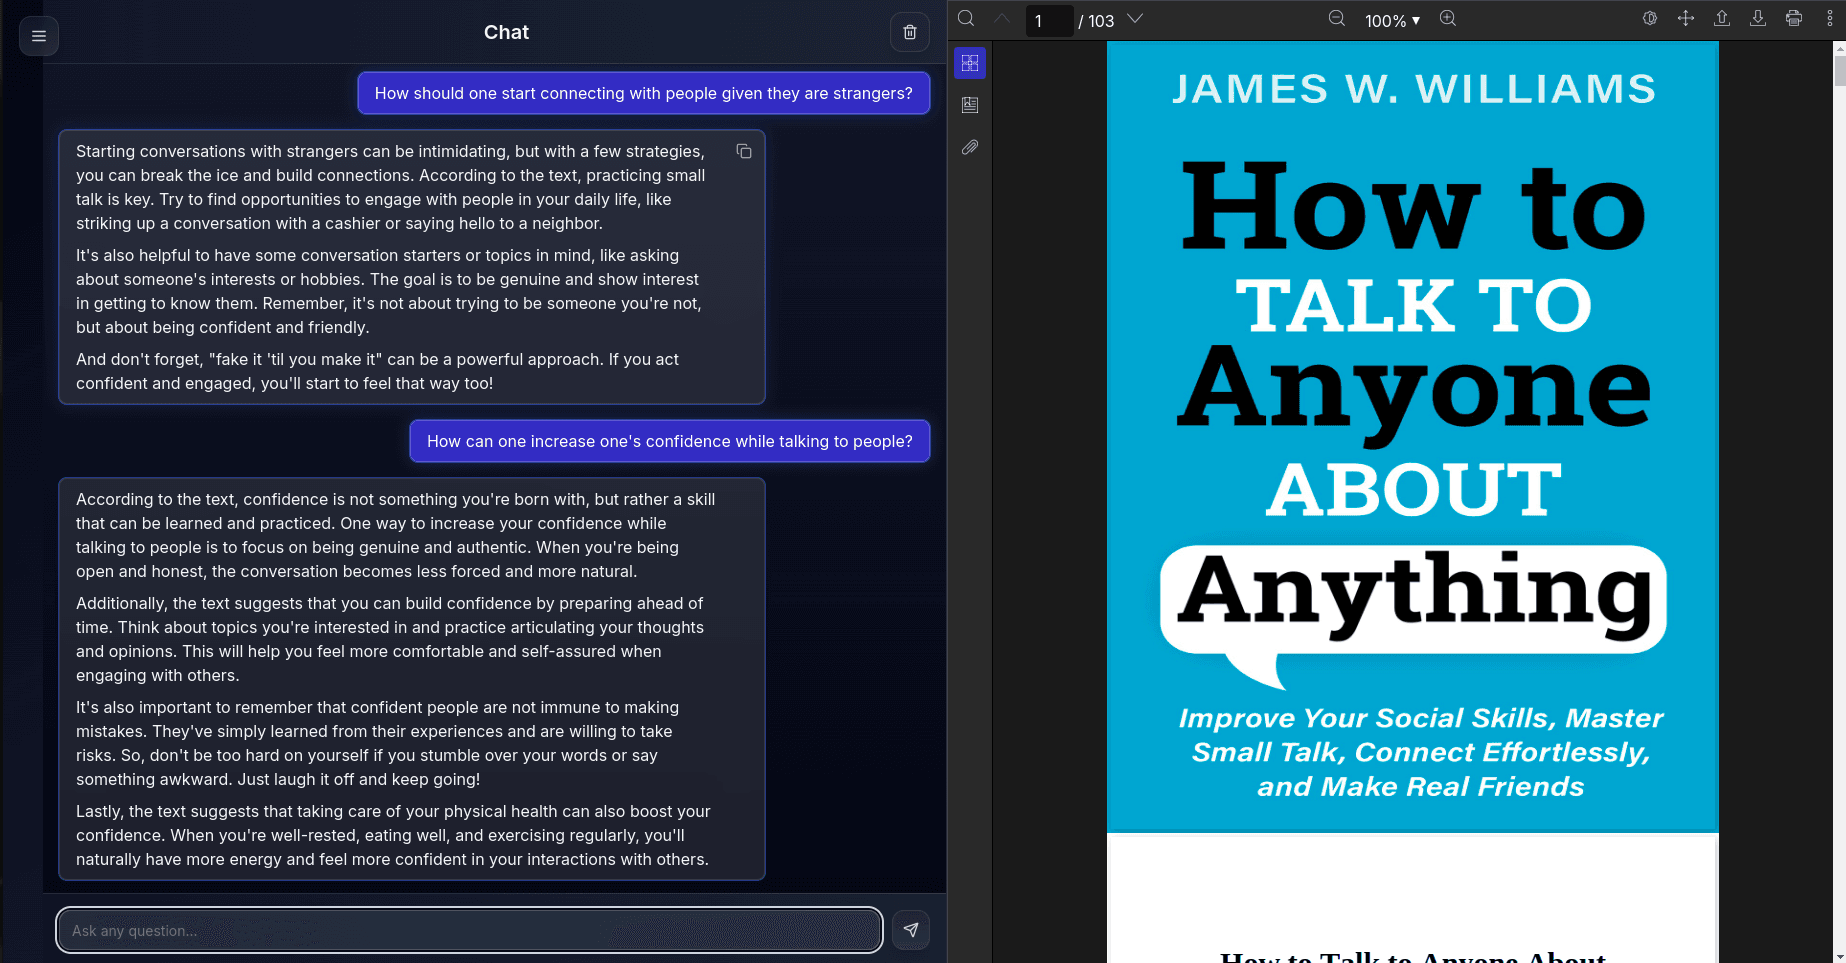Focus the 'Ask any question...' input field
The image size is (1846, 963).
point(469,930)
